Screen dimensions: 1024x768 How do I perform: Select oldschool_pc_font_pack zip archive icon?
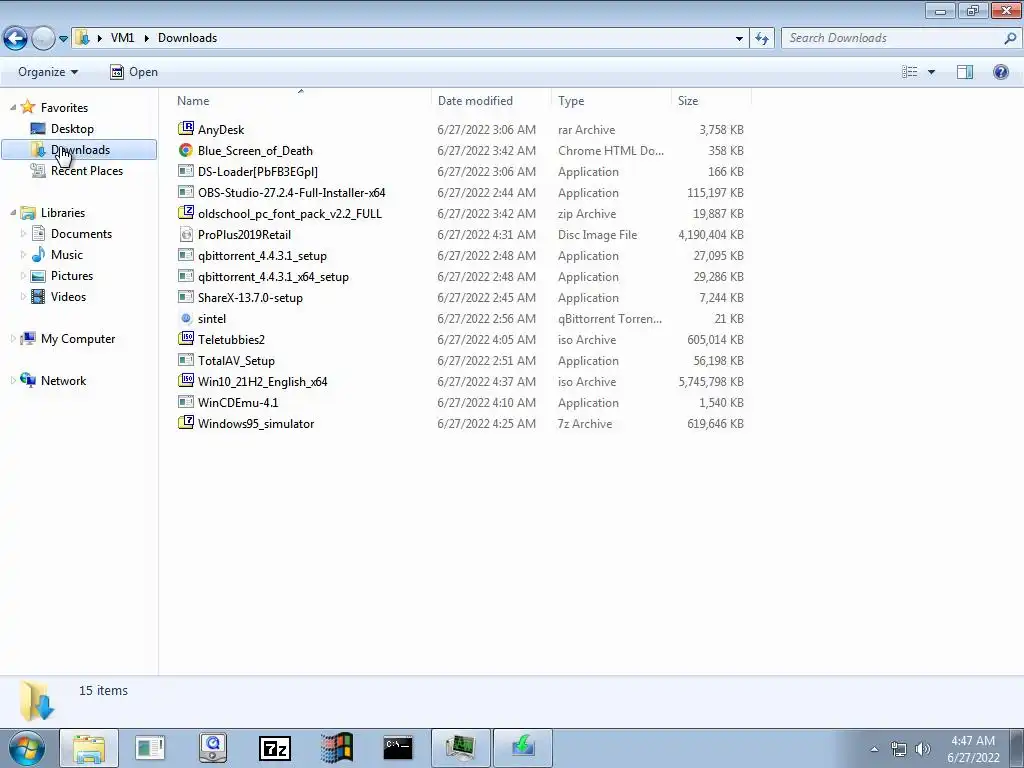tap(186, 213)
